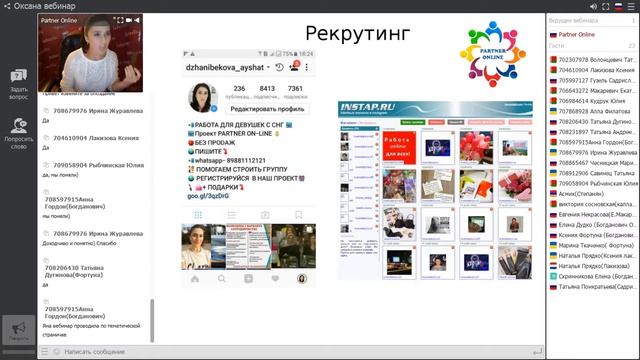The image size is (640, 360).
Task: Click the goo.gl/3qzDrG link in the bio
Action: (x=208, y=196)
